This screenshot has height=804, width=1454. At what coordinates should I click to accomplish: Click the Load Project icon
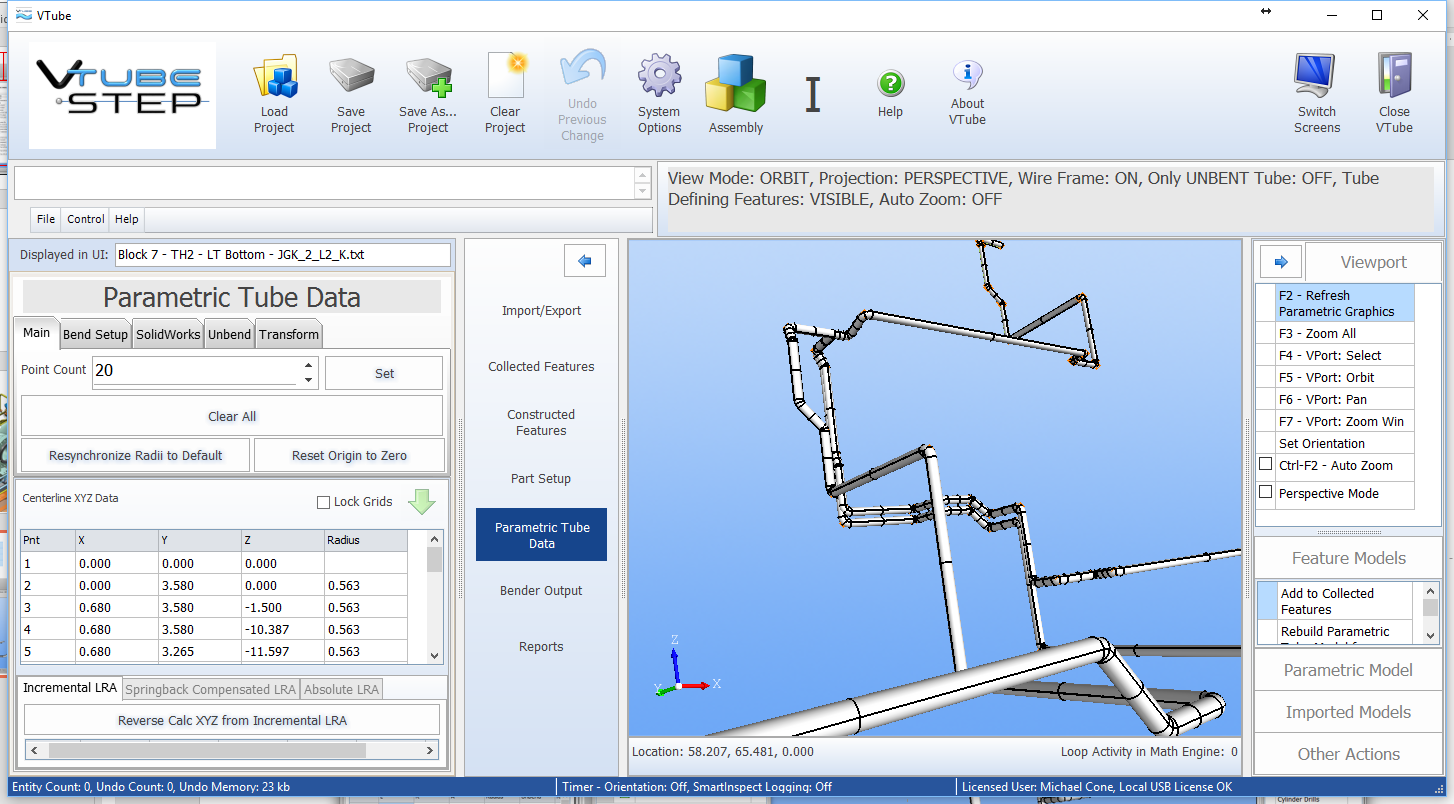[274, 78]
